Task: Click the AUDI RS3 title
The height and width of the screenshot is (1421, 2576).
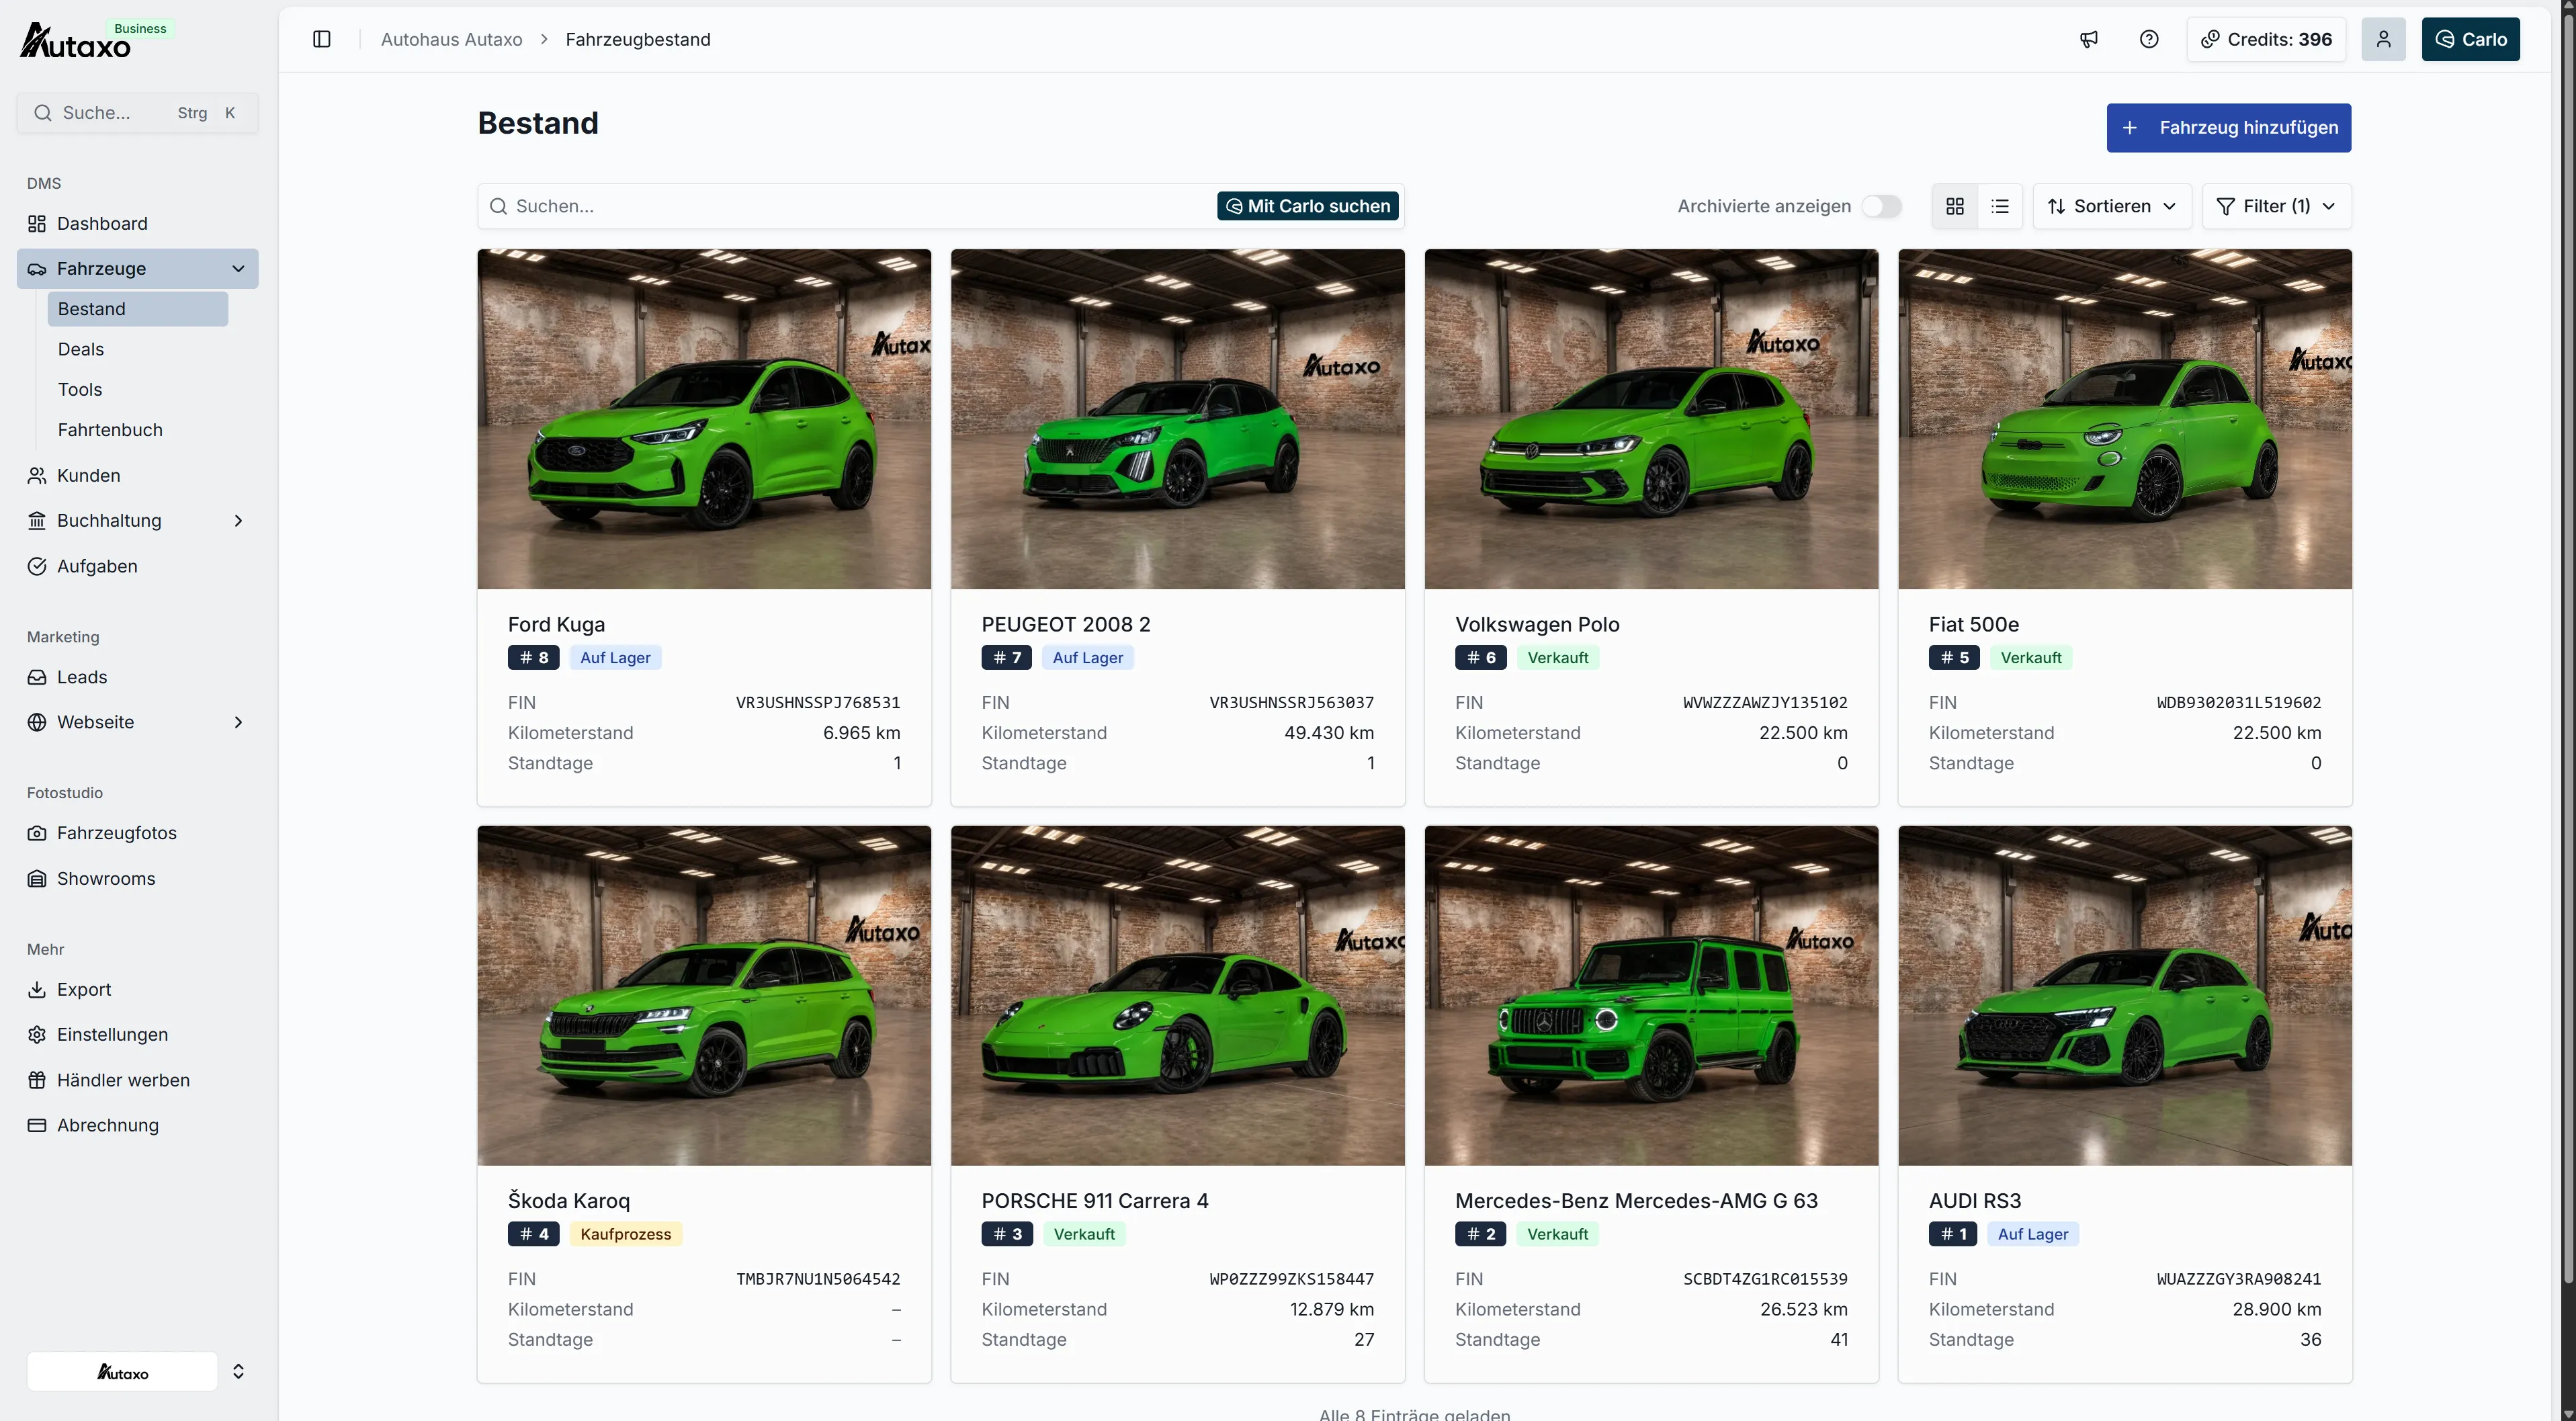Action: [x=1975, y=1200]
